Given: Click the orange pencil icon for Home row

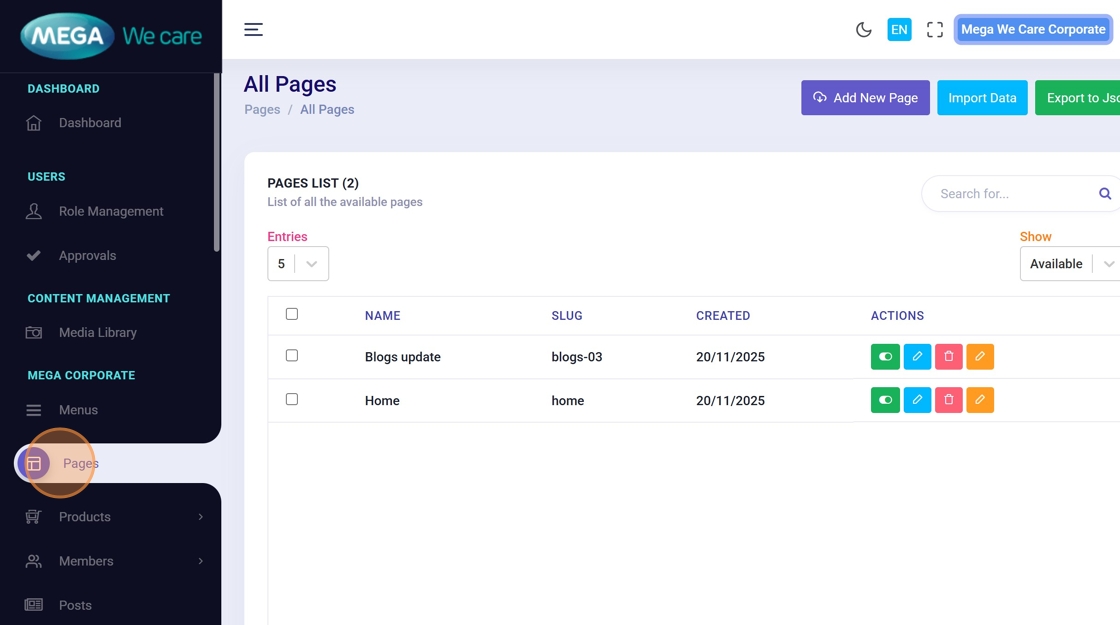Looking at the screenshot, I should pyautogui.click(x=980, y=400).
